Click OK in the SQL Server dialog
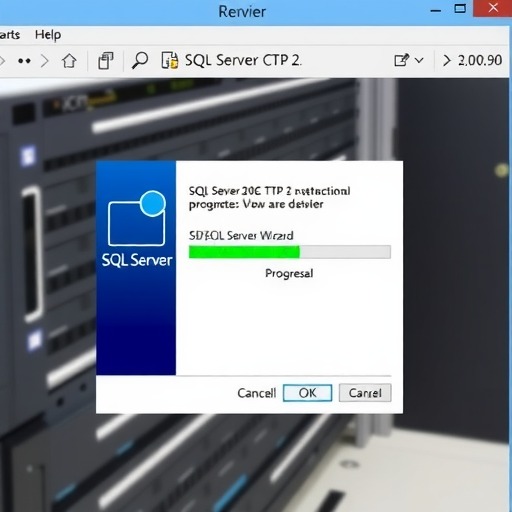This screenshot has width=512, height=512. 307,393
